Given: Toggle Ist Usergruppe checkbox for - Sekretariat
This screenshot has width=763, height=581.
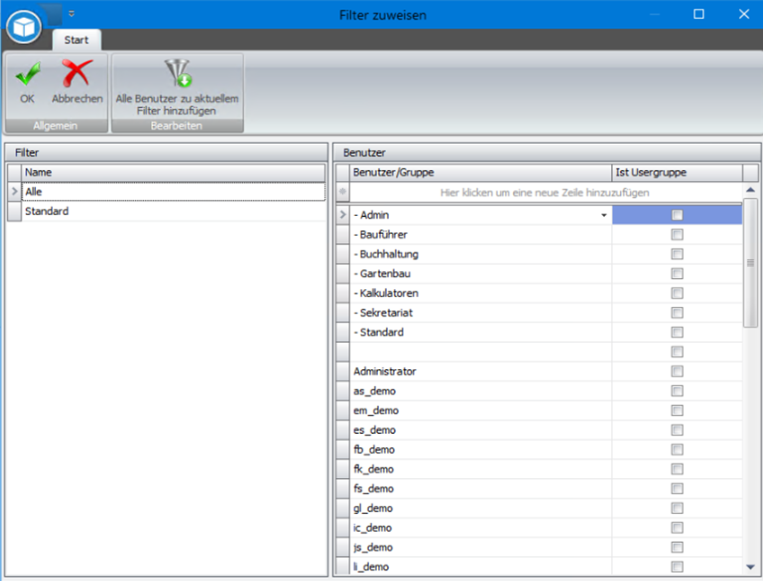Looking at the screenshot, I should pos(677,312).
